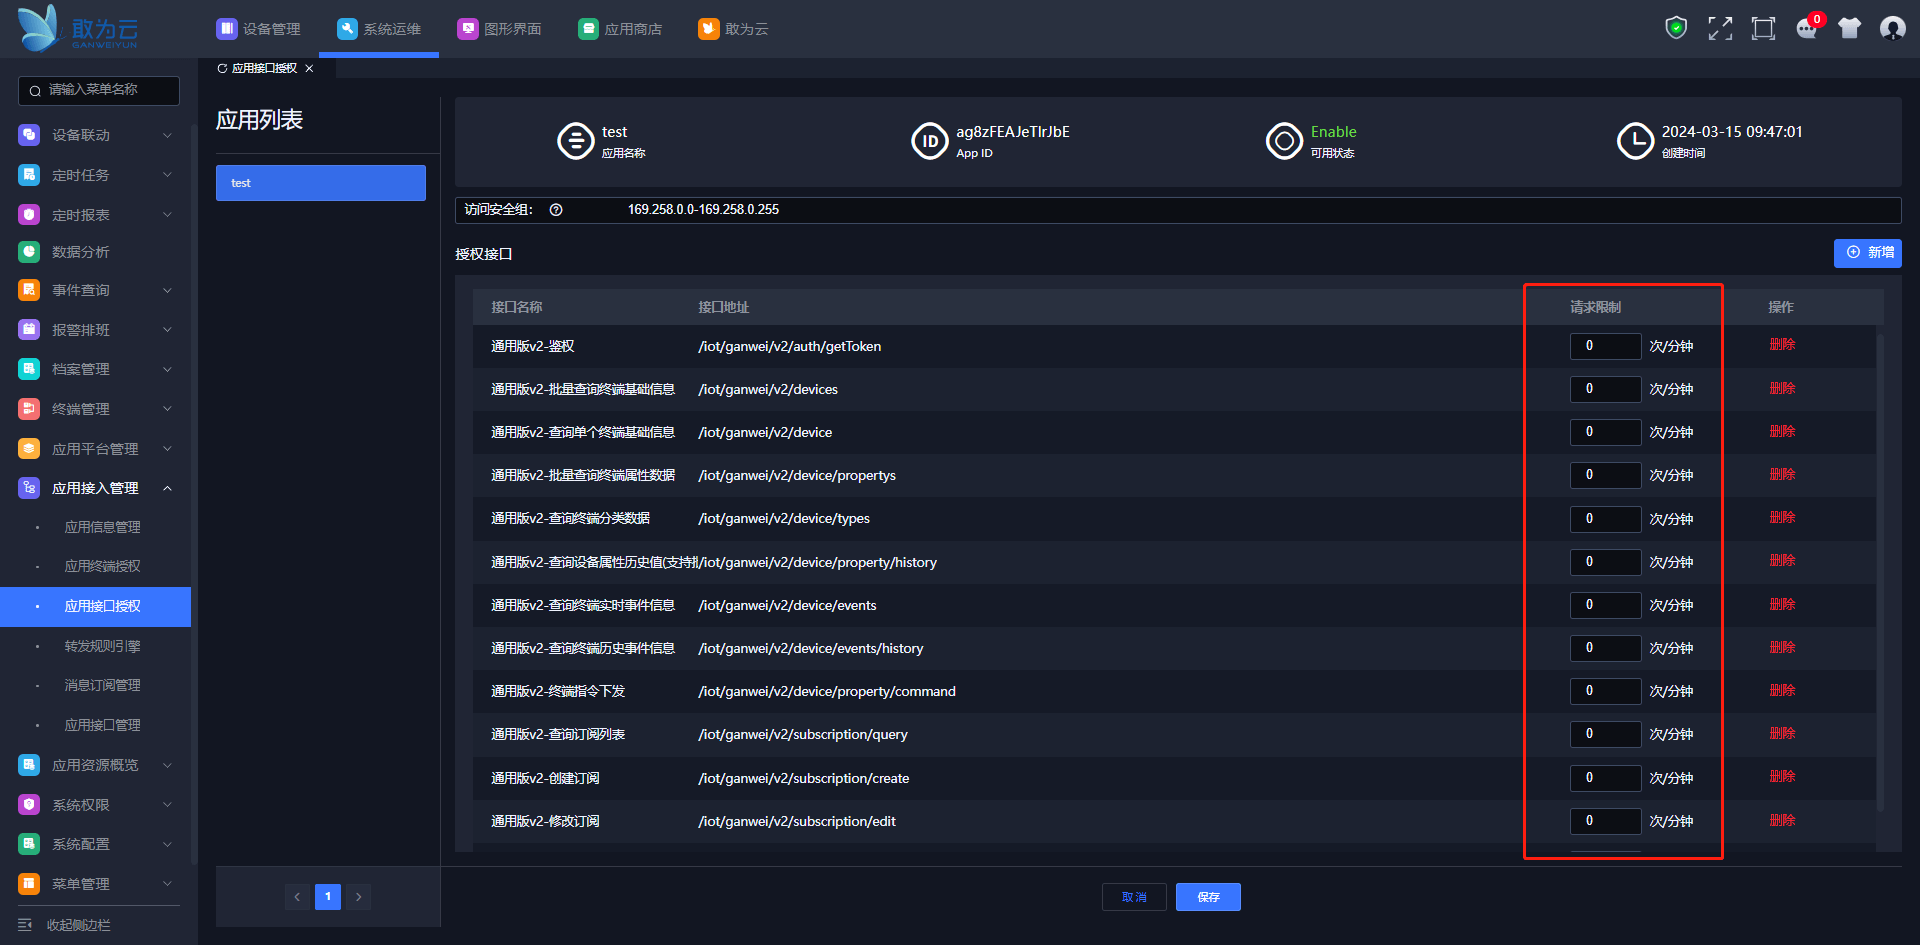The image size is (1920, 945).
Task: Click the security shield icon in header
Action: pyautogui.click(x=1676, y=28)
